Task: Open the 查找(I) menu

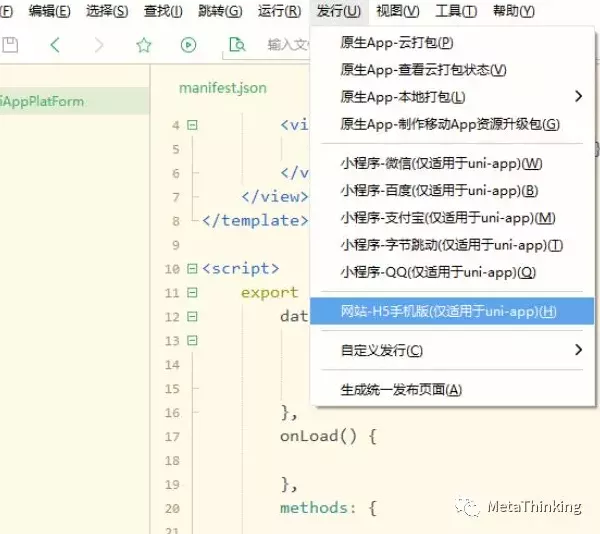Action: pos(163,11)
